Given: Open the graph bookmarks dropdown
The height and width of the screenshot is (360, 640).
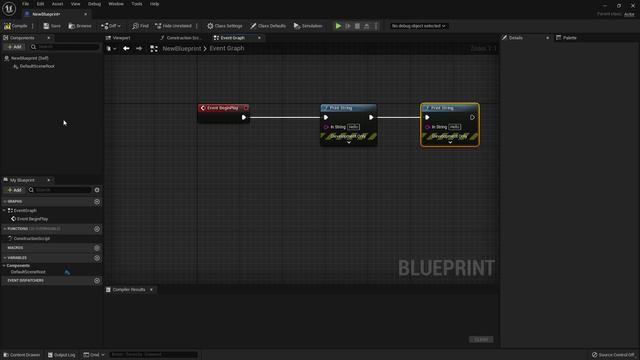Looking at the screenshot, I should point(111,49).
